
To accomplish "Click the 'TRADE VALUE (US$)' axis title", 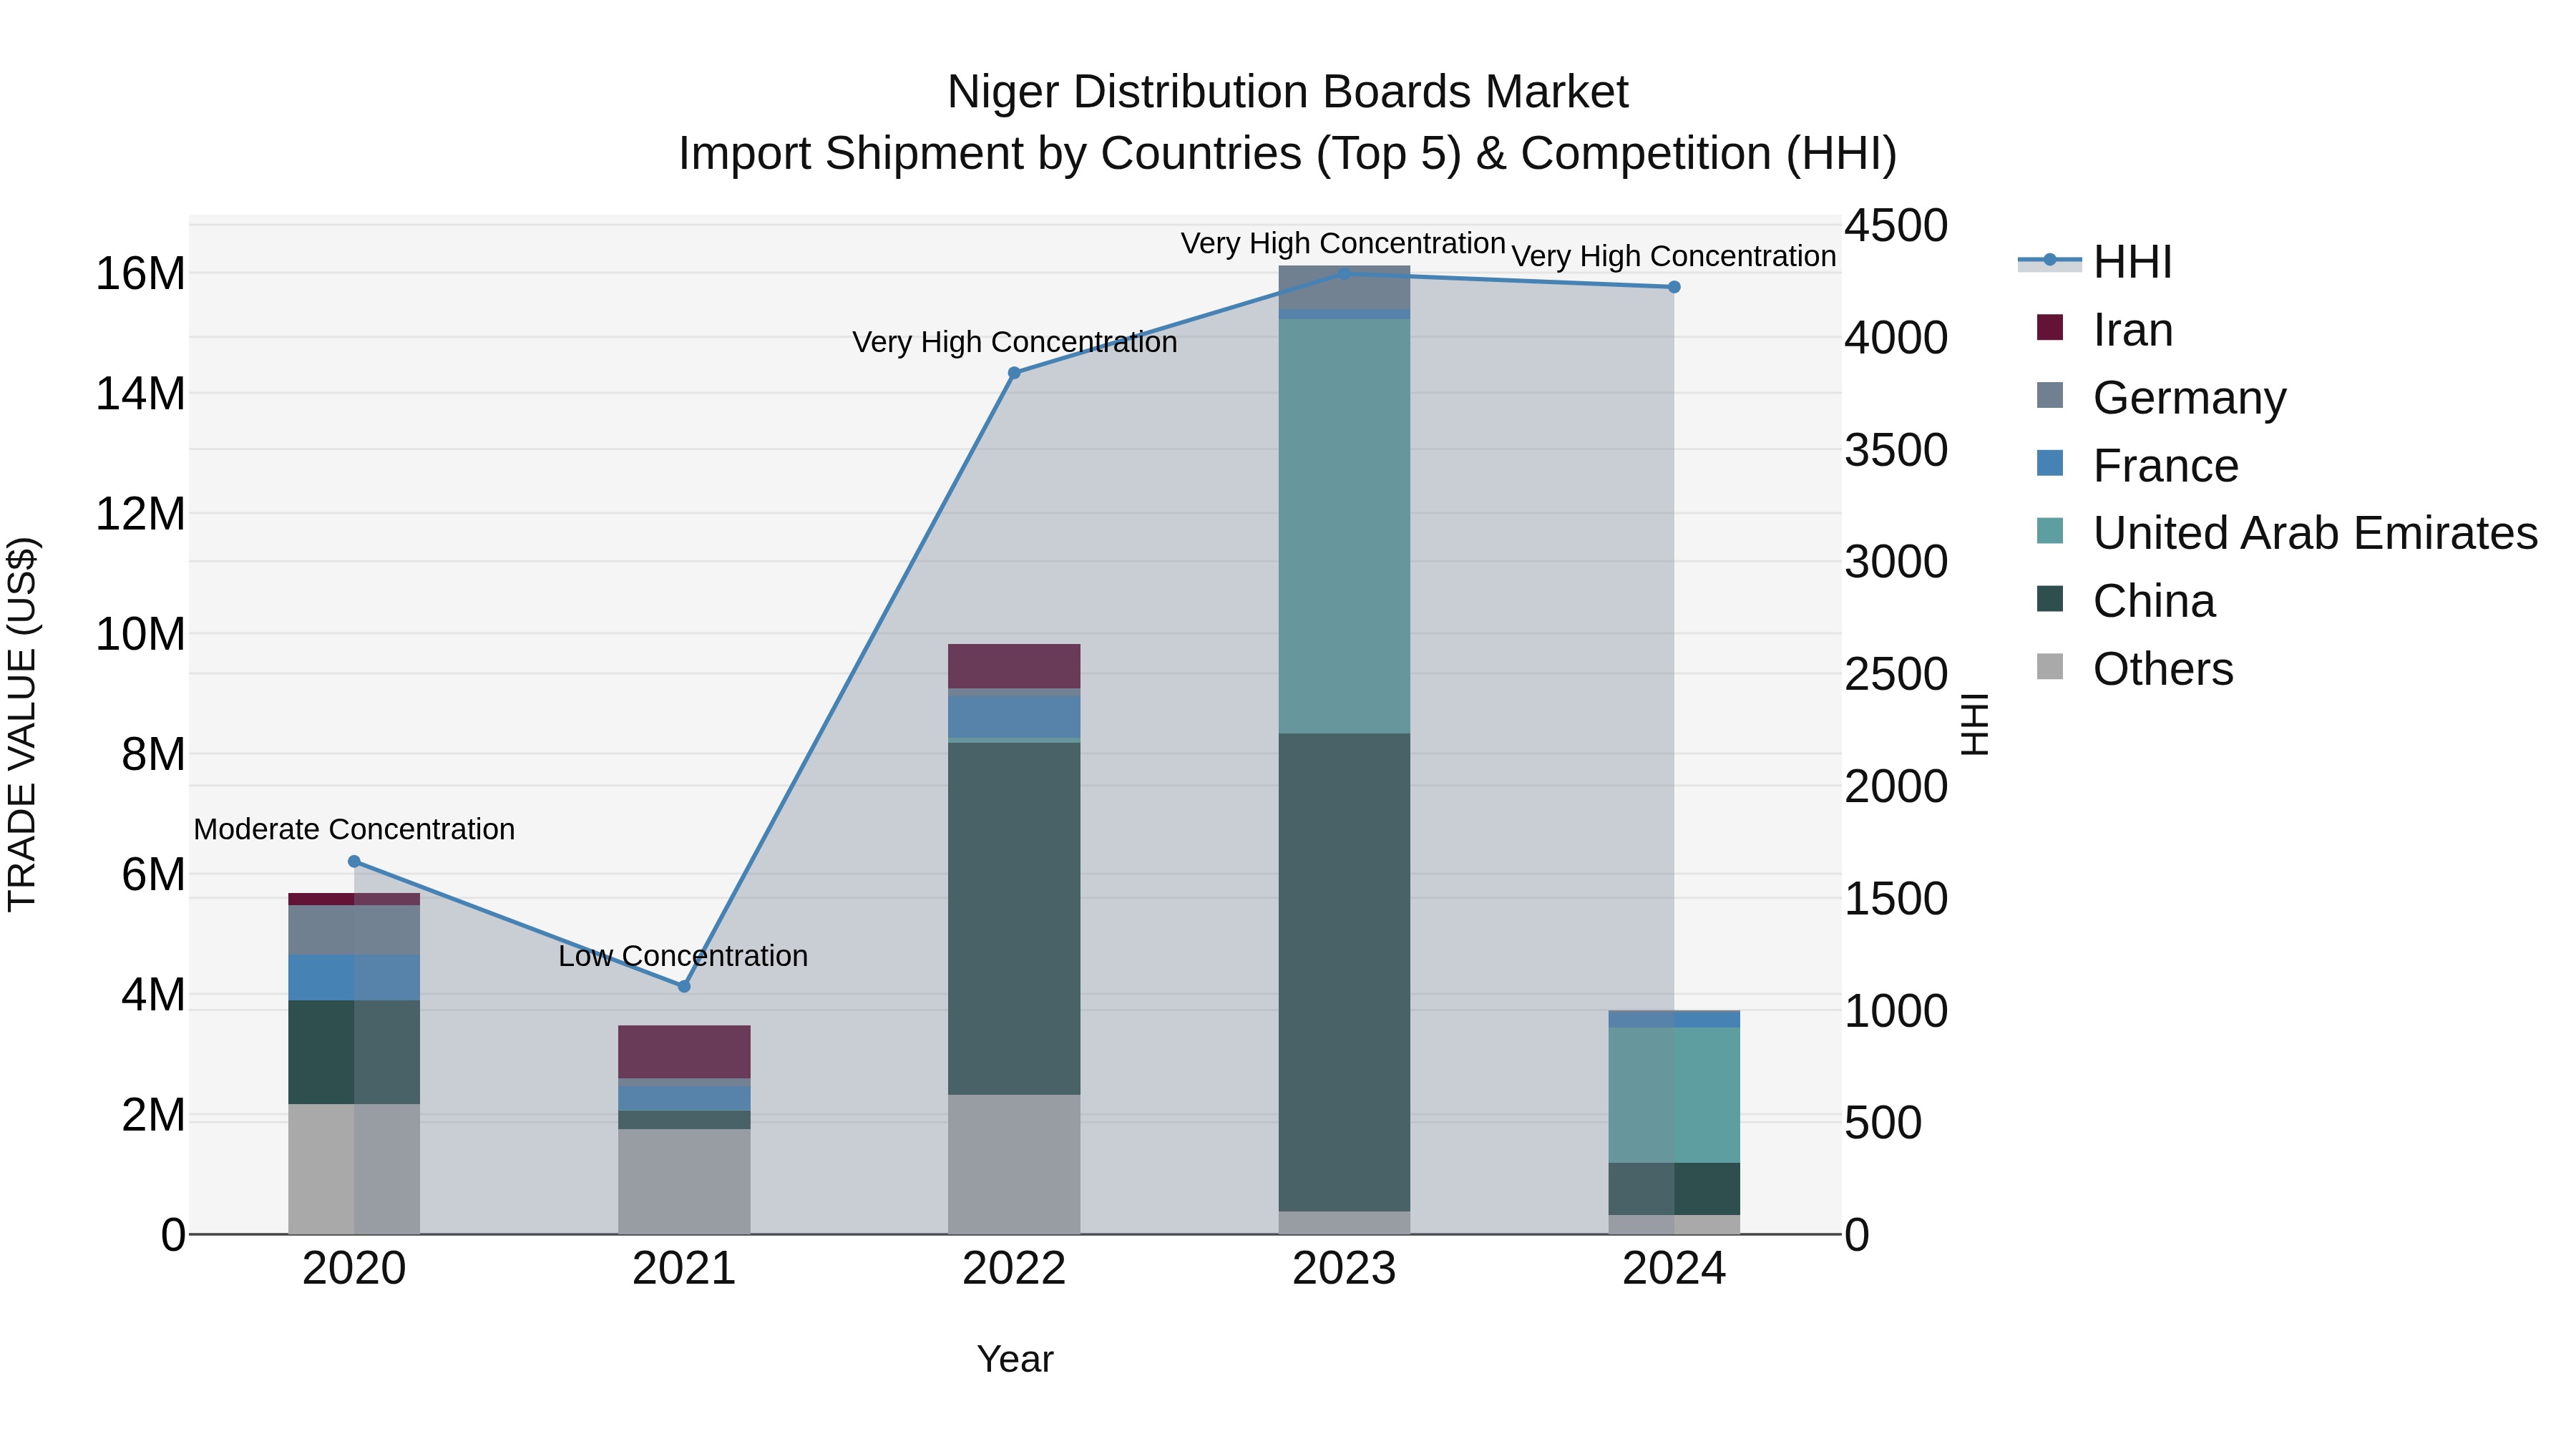I will pyautogui.click(x=22, y=724).
